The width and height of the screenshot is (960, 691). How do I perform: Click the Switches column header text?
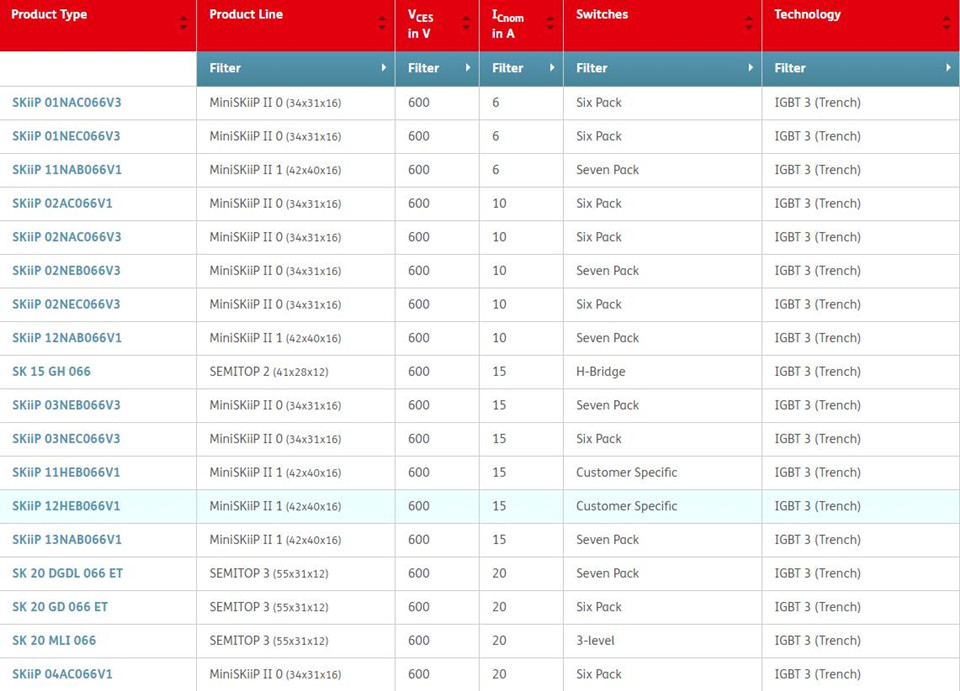(602, 15)
